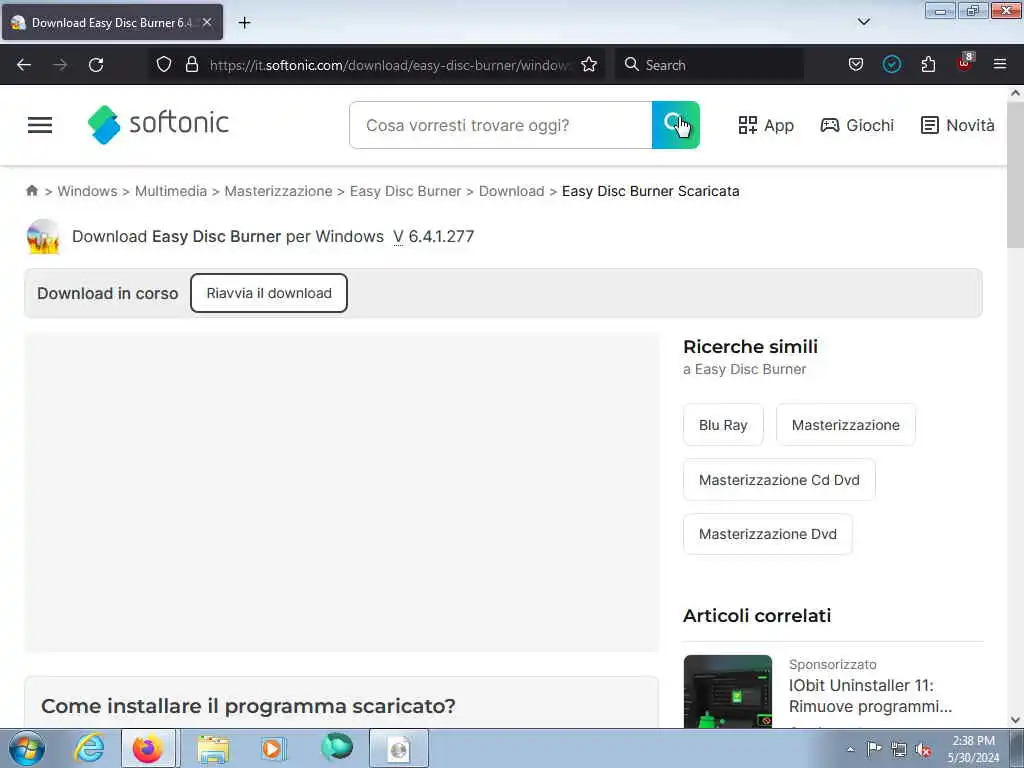Bookmark this page with the star
The width and height of the screenshot is (1024, 768).
(589, 64)
